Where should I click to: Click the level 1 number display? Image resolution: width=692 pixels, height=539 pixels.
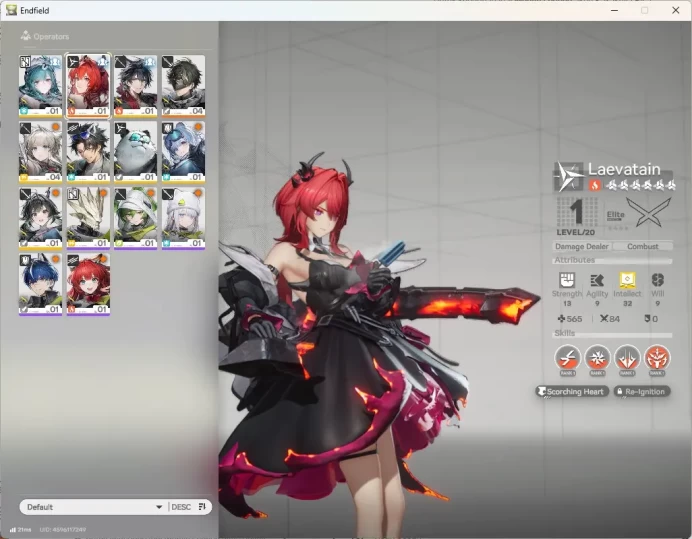coord(576,211)
